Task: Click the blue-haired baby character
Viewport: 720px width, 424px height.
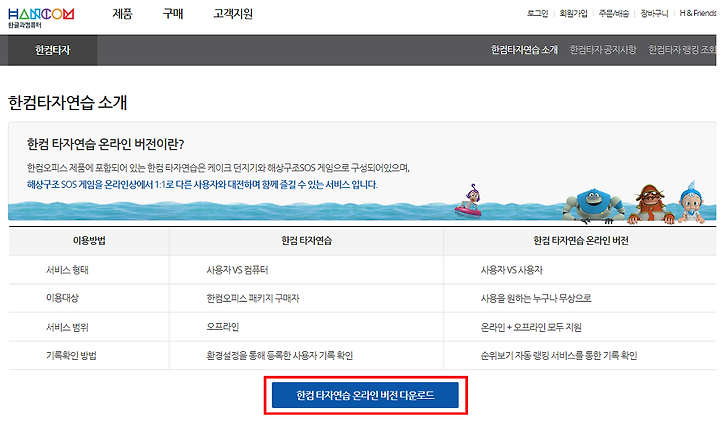Action: coord(692,202)
